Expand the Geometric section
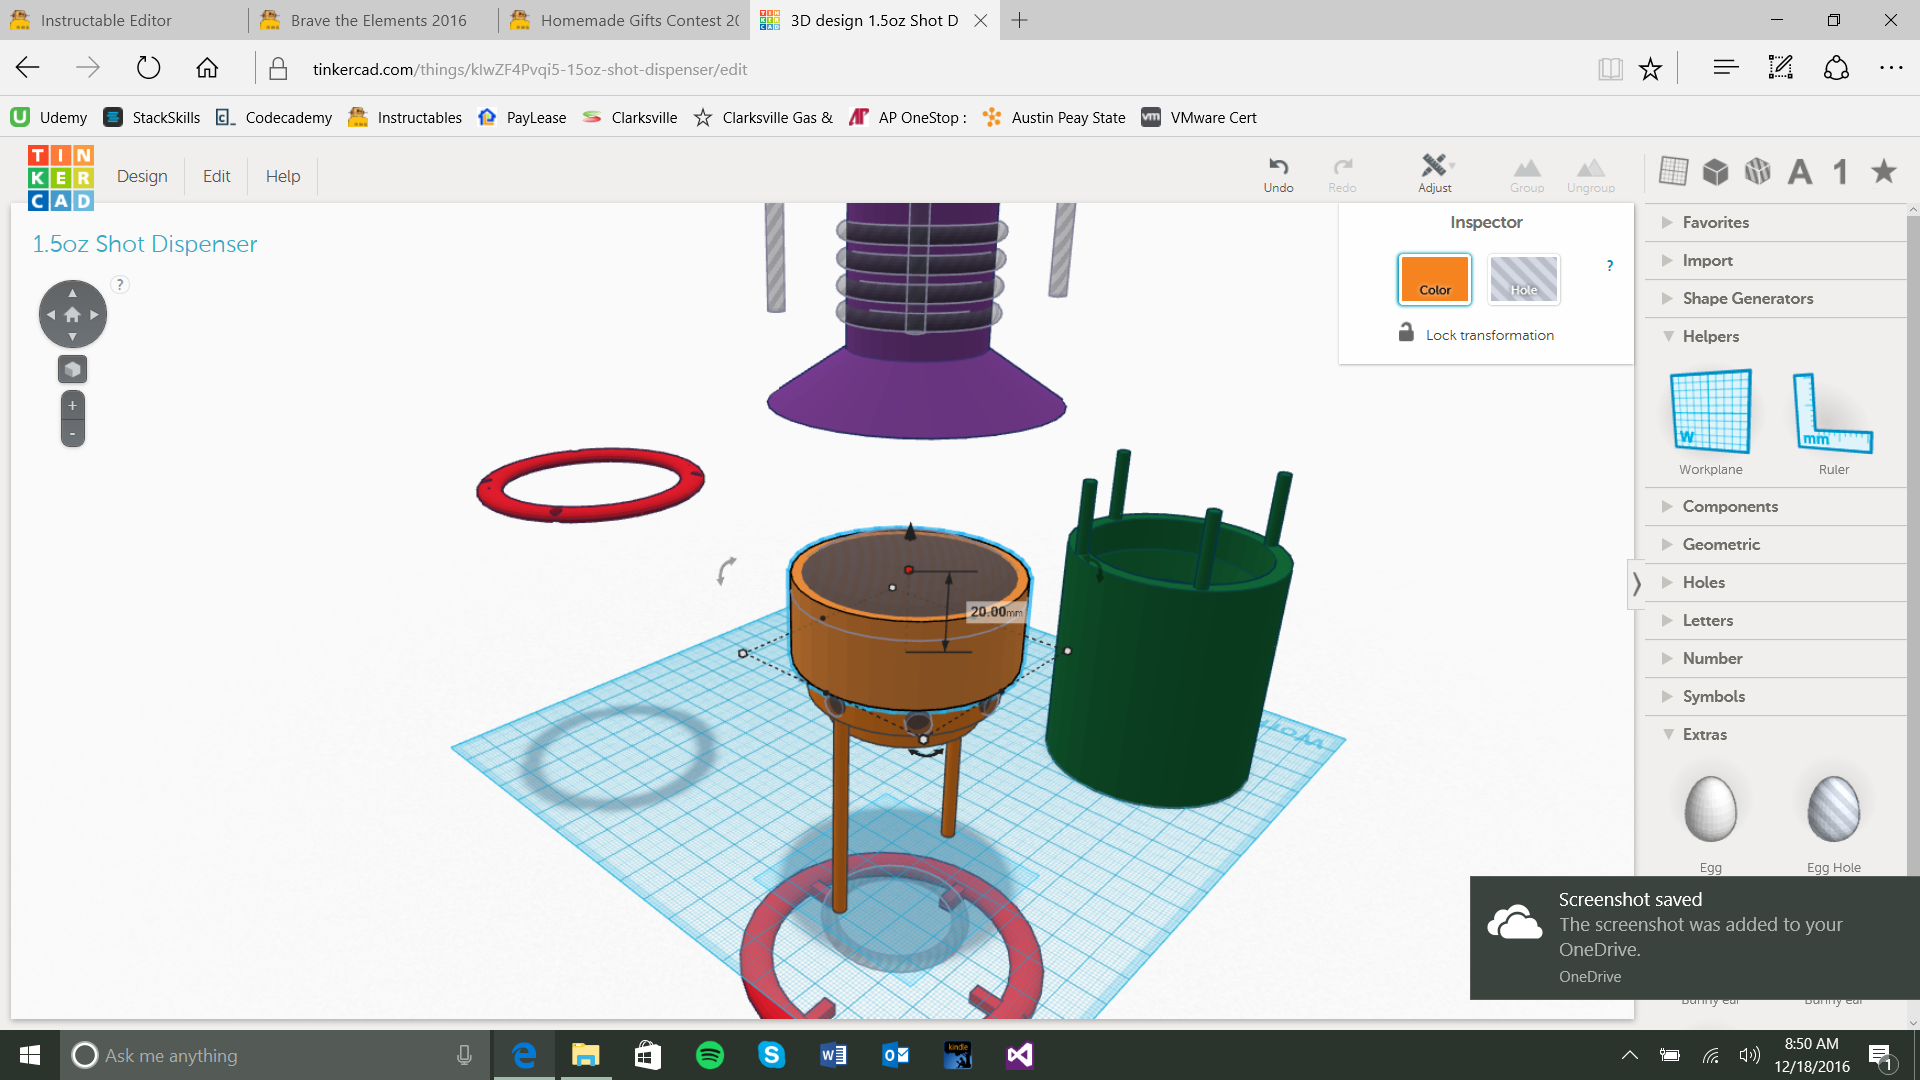The width and height of the screenshot is (1920, 1080). coord(1720,544)
